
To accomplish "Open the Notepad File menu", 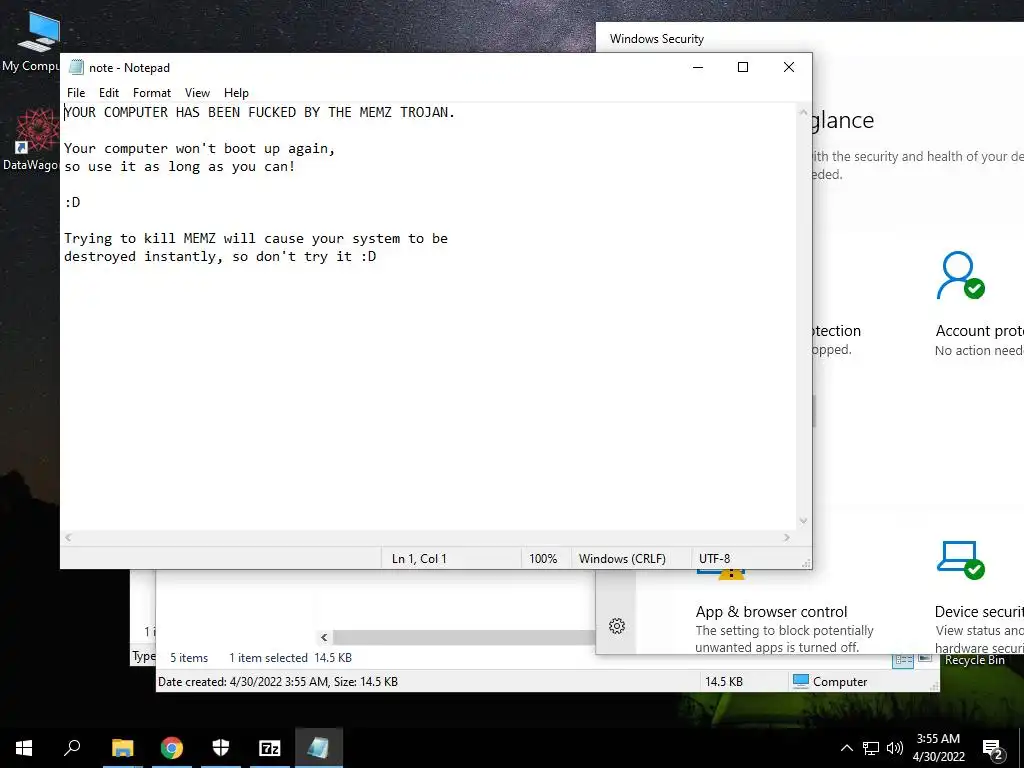I will [x=76, y=93].
